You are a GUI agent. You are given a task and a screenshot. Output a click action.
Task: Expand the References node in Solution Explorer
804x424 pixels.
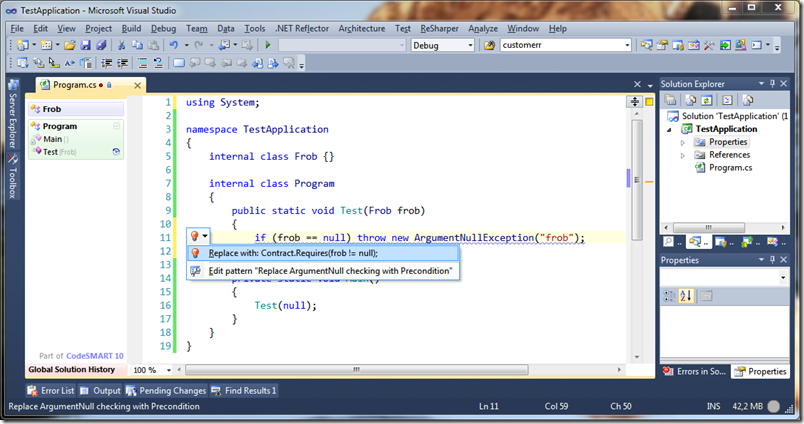pyautogui.click(x=682, y=155)
